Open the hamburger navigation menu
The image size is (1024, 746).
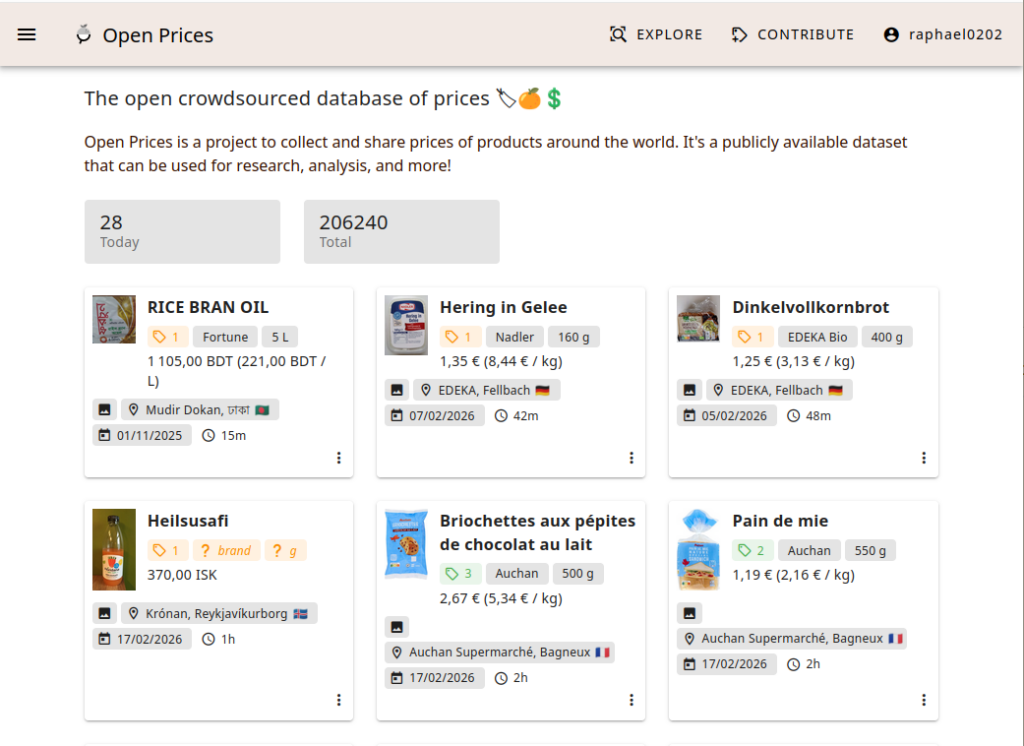click(27, 34)
